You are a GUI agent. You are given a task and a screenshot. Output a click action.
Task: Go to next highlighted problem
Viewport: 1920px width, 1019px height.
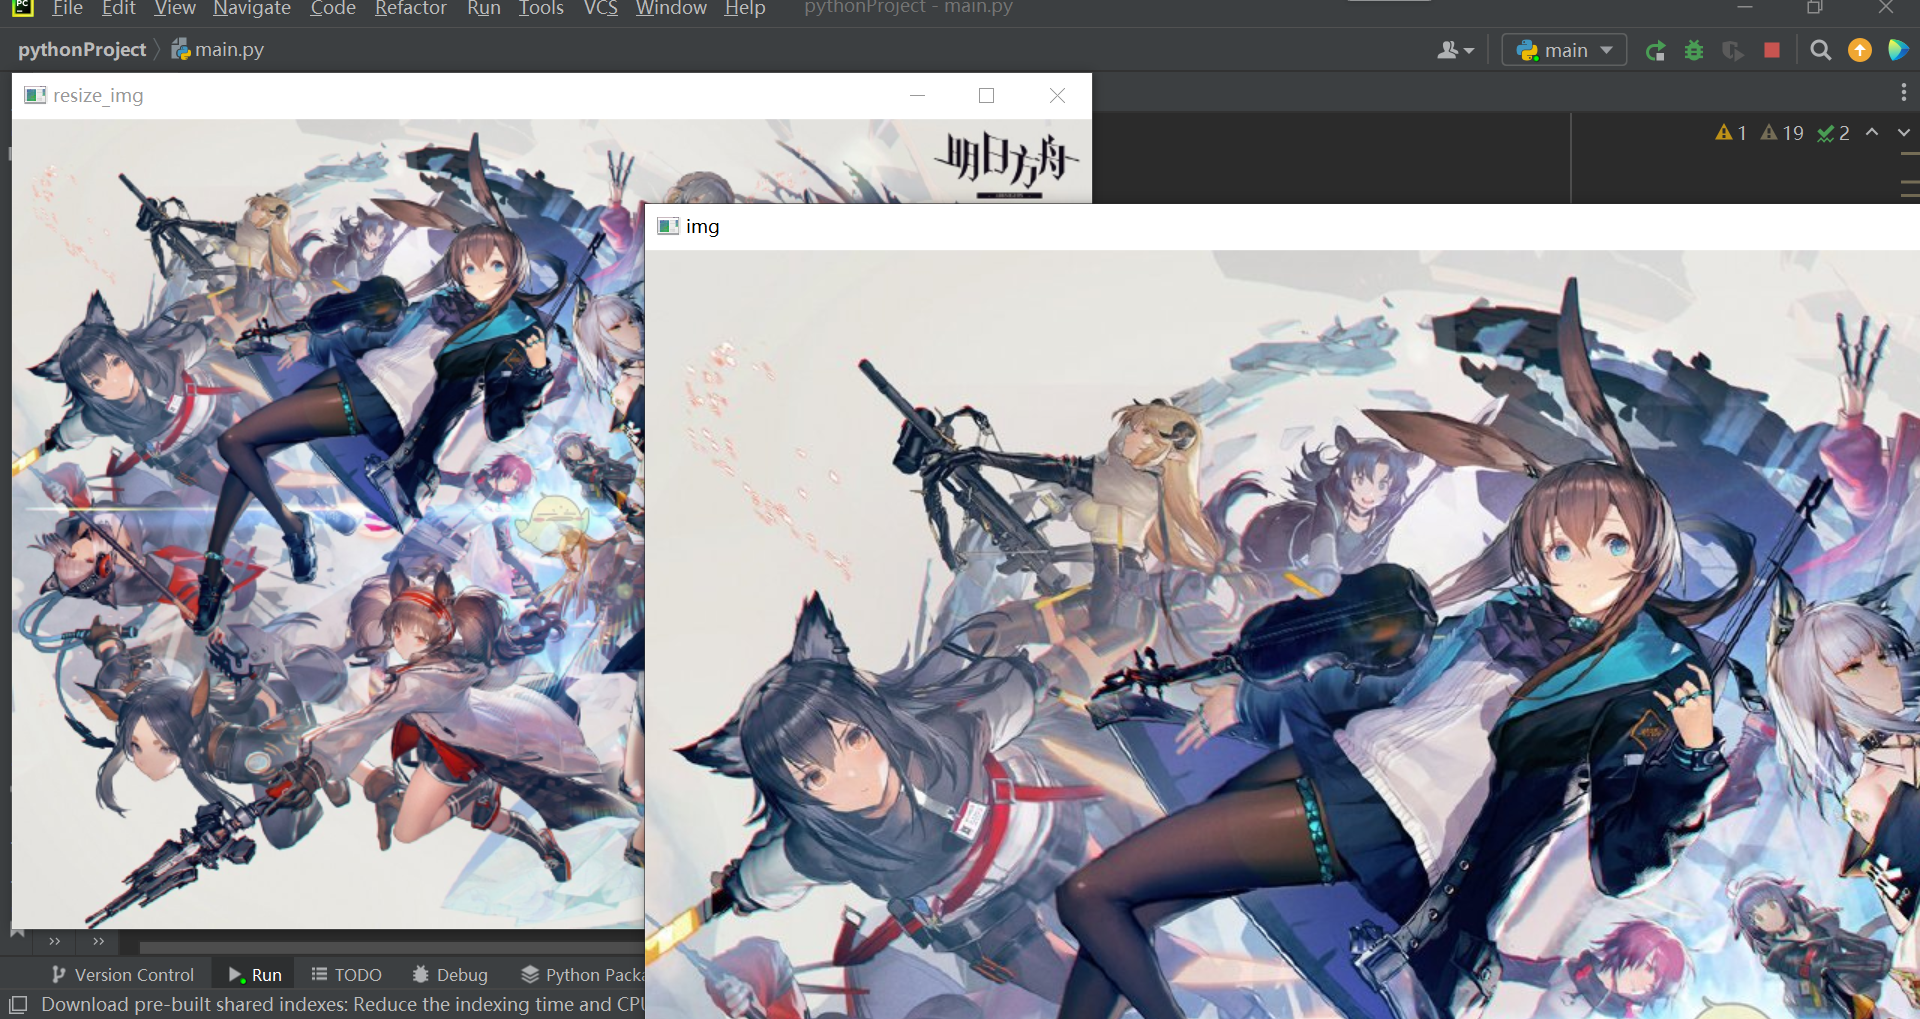point(1904,132)
